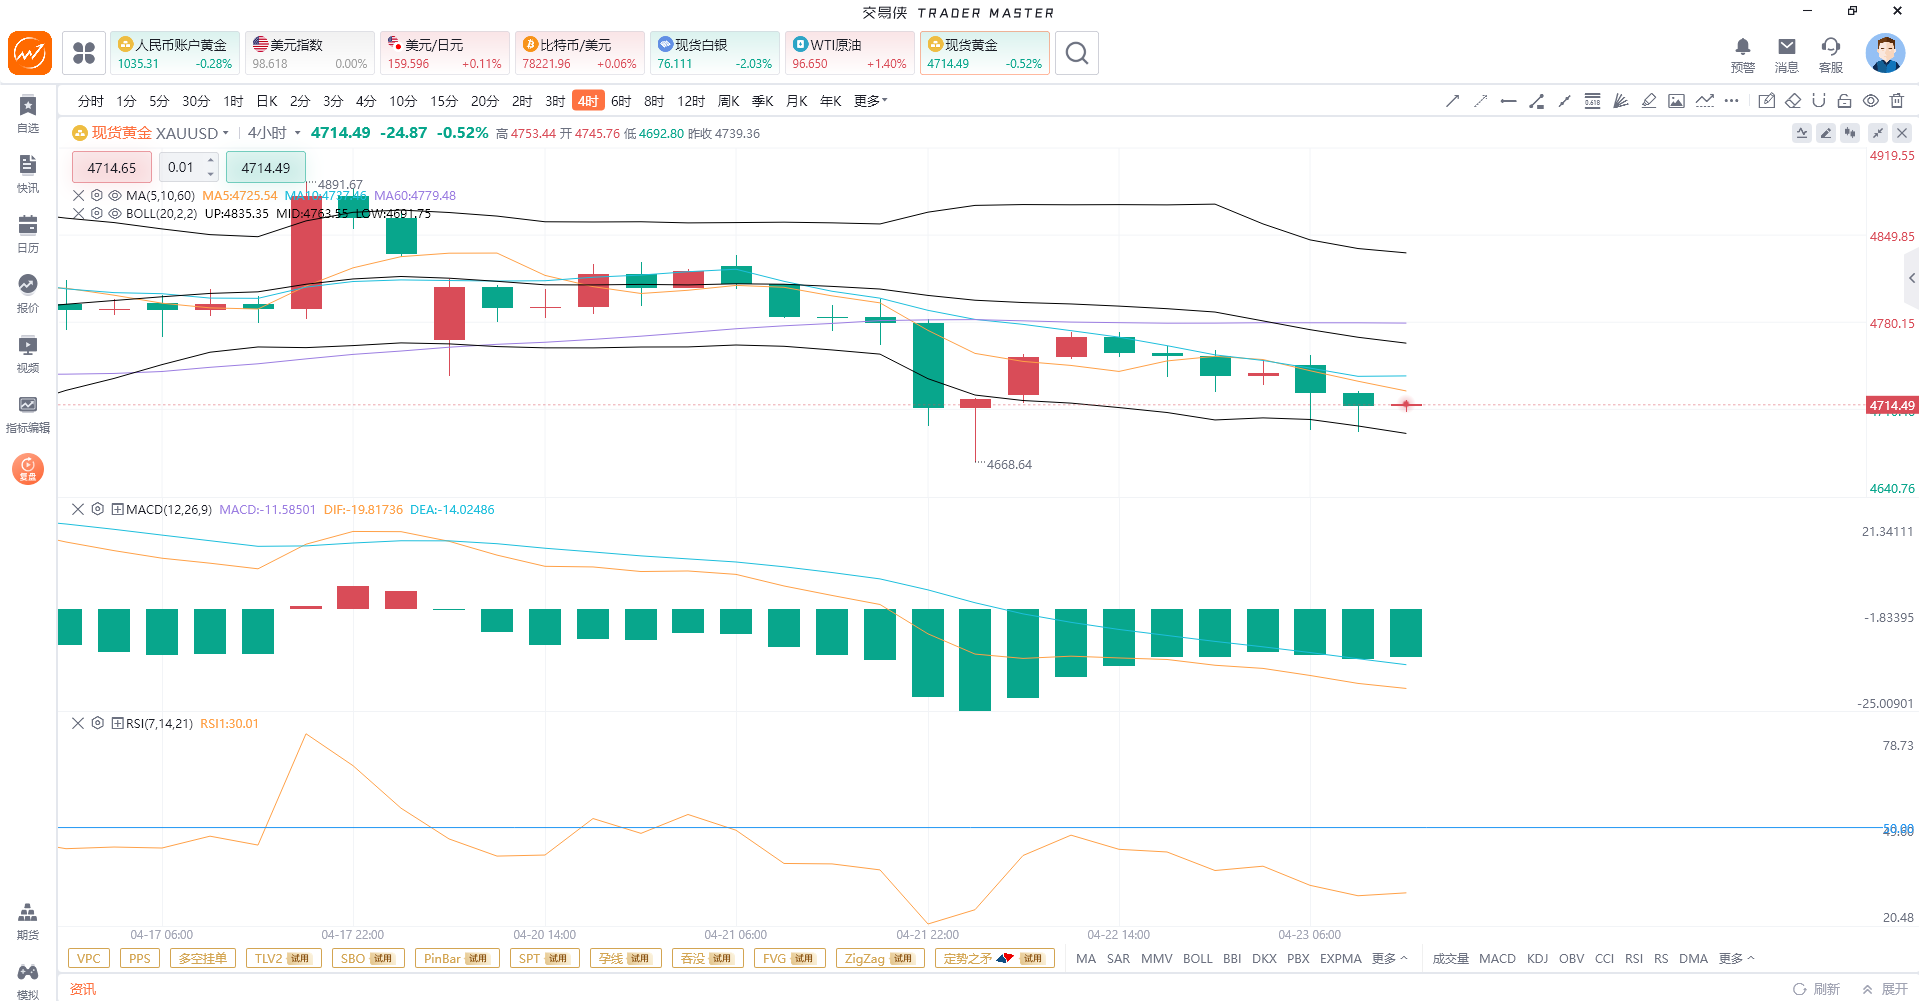
Task: Click the red 4714.65 price button
Action: coord(111,168)
